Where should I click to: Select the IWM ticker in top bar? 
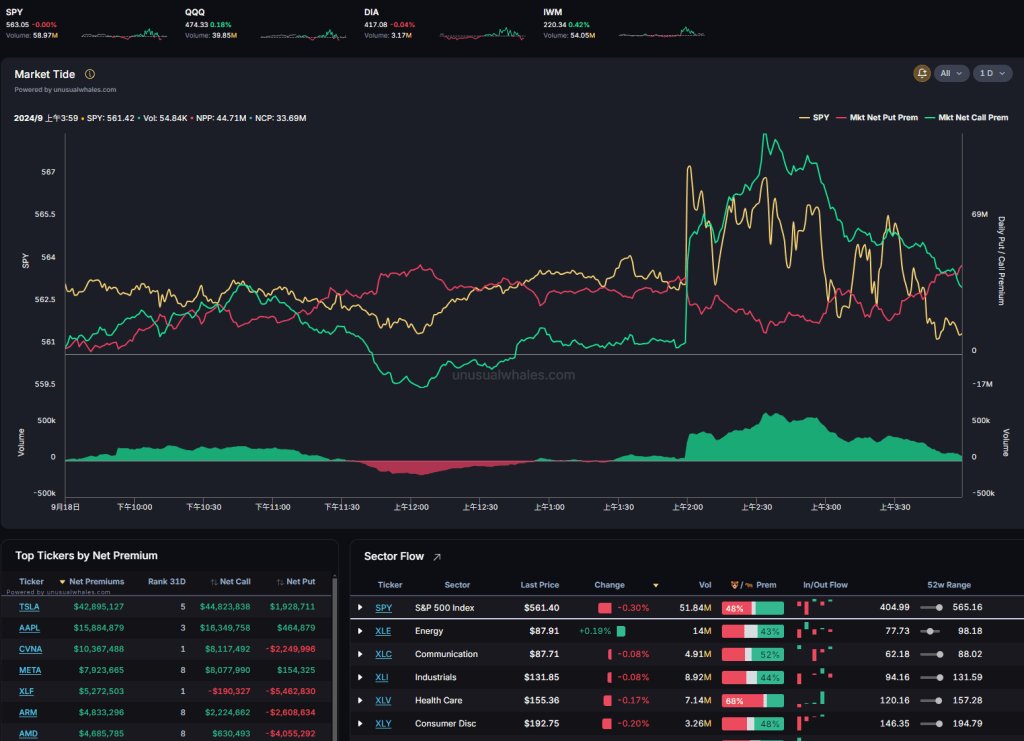tap(552, 12)
